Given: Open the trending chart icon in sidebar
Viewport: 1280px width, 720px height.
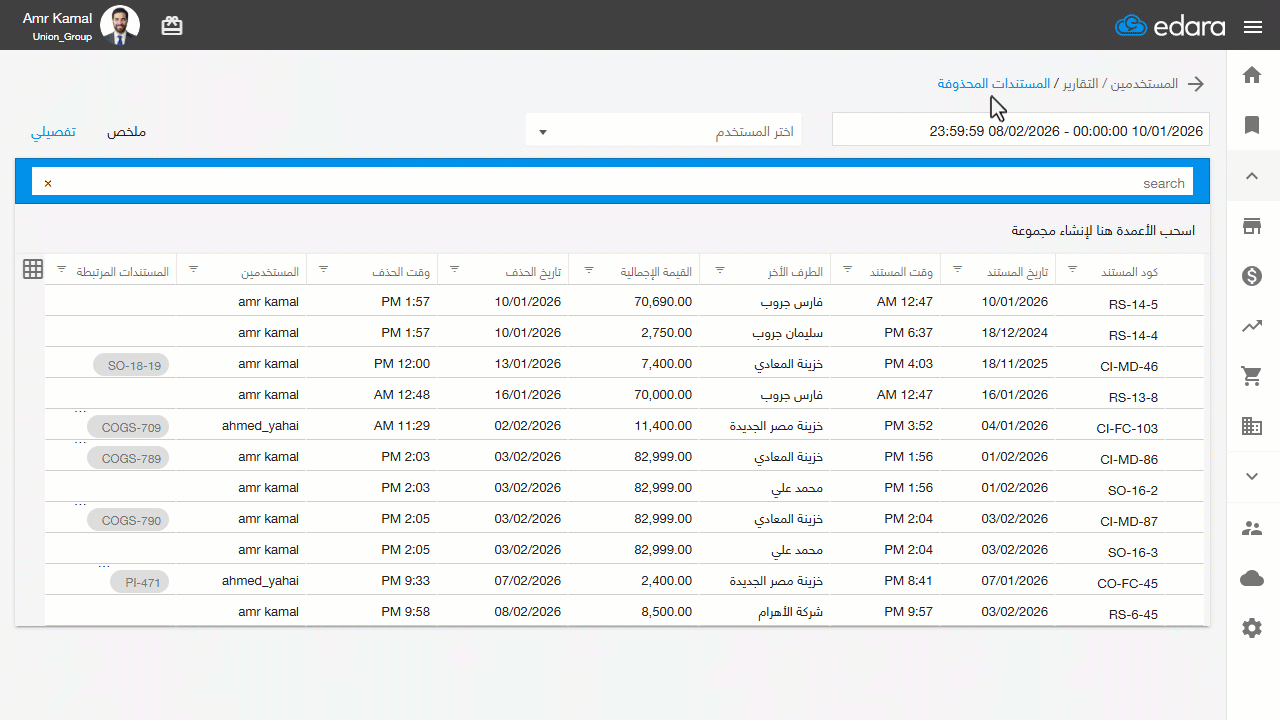Looking at the screenshot, I should coord(1252,326).
